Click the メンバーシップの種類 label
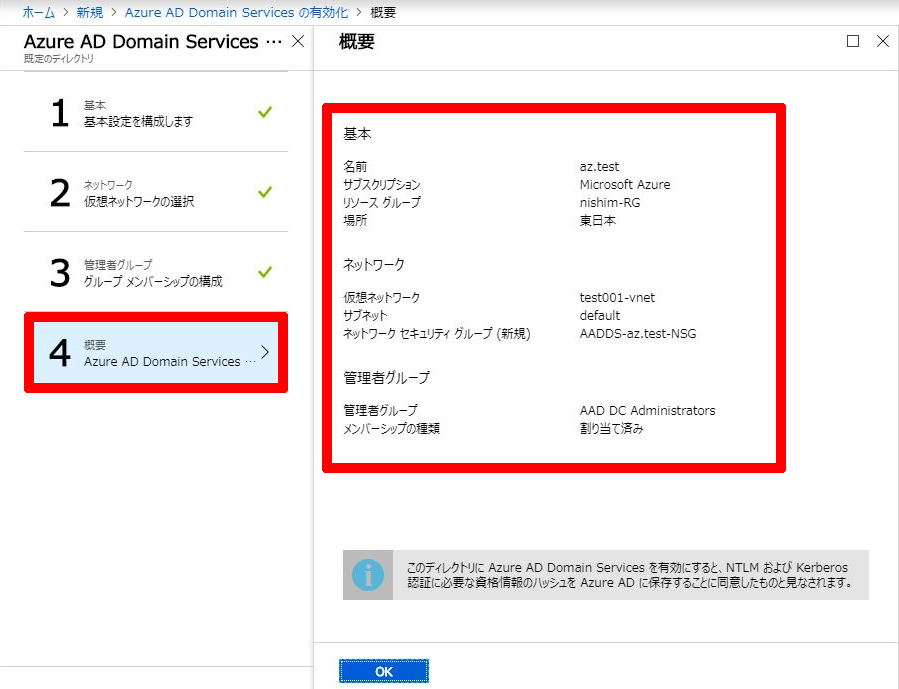This screenshot has width=899, height=689. 391,428
